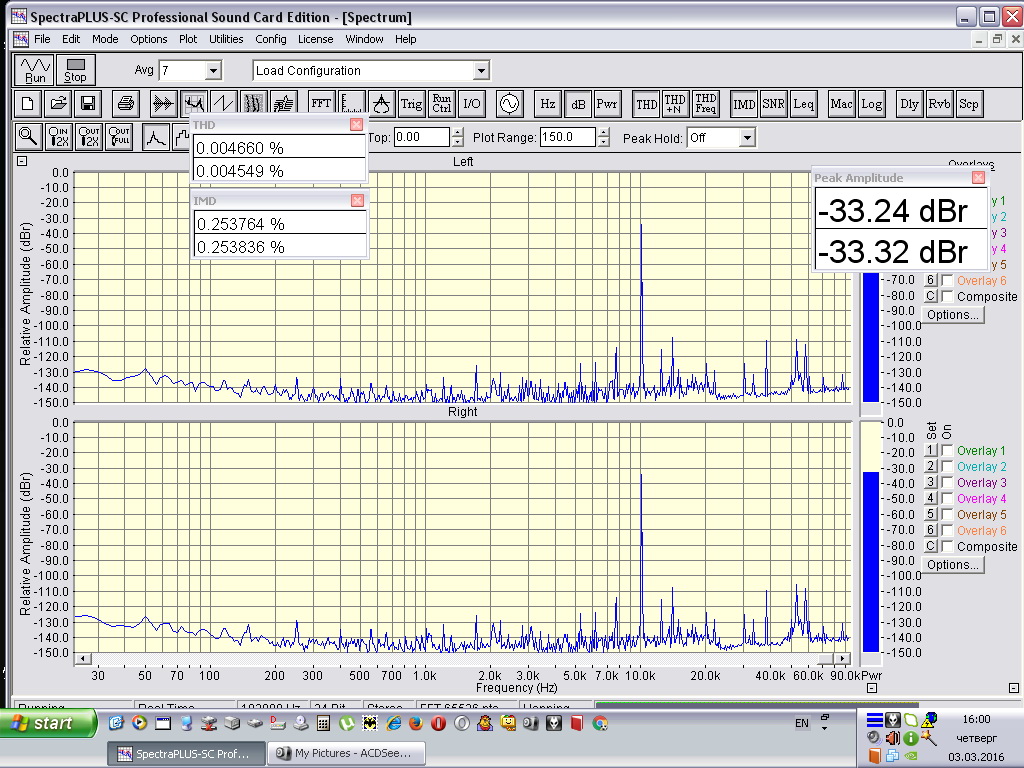Open the IMD measurement tool

[x=744, y=103]
